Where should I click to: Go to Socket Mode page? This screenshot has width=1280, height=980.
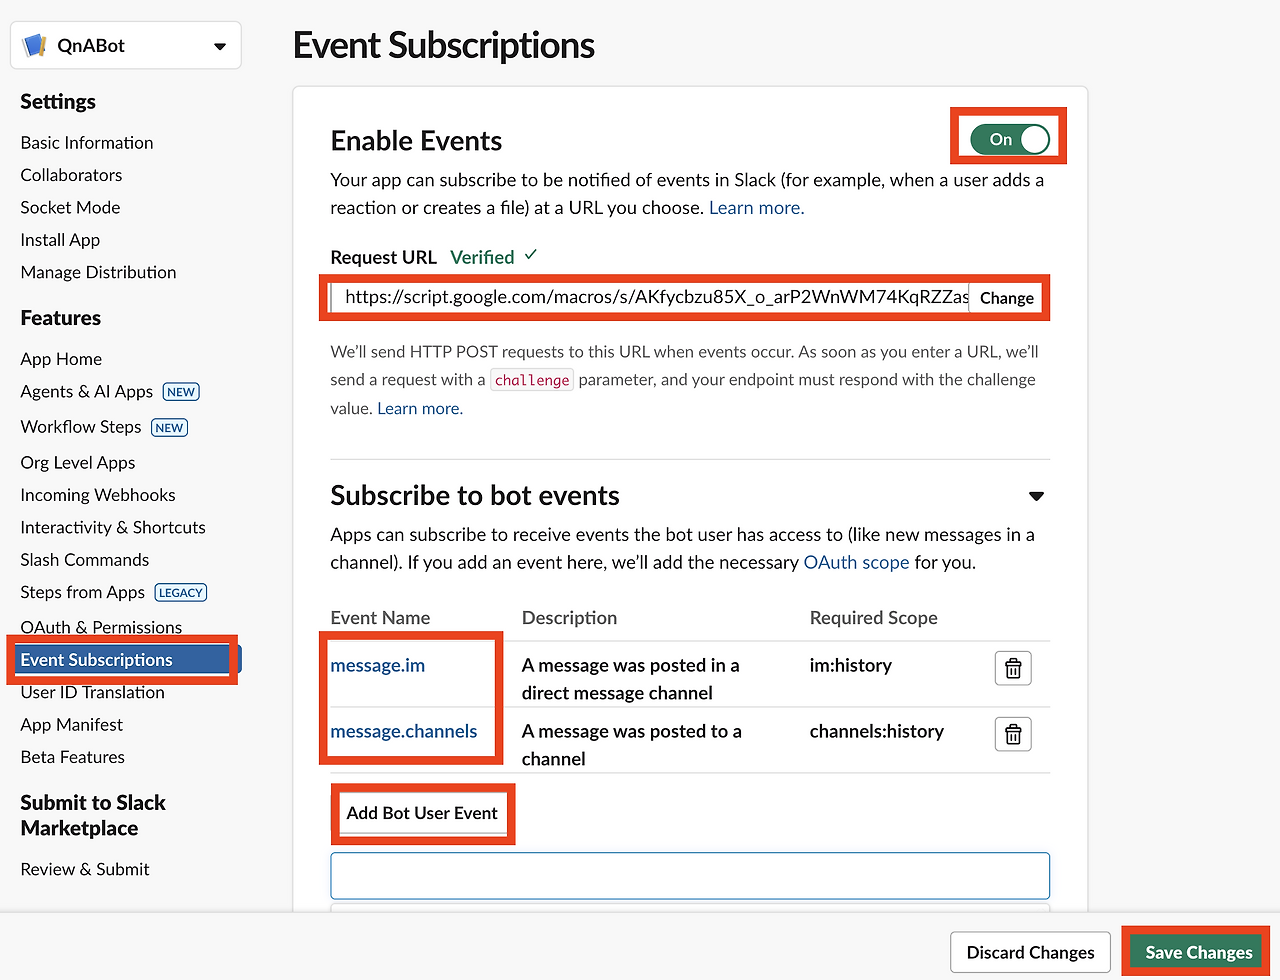(70, 208)
